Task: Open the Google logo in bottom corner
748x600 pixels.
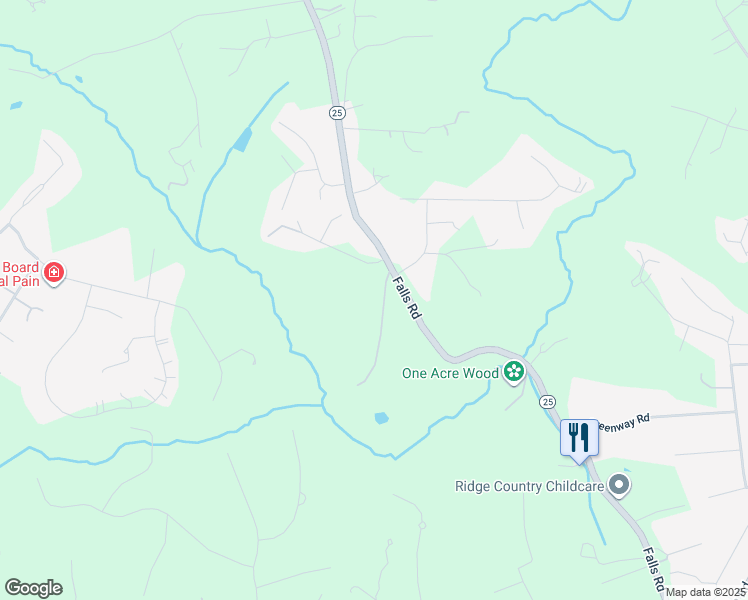Action: pos(33,588)
